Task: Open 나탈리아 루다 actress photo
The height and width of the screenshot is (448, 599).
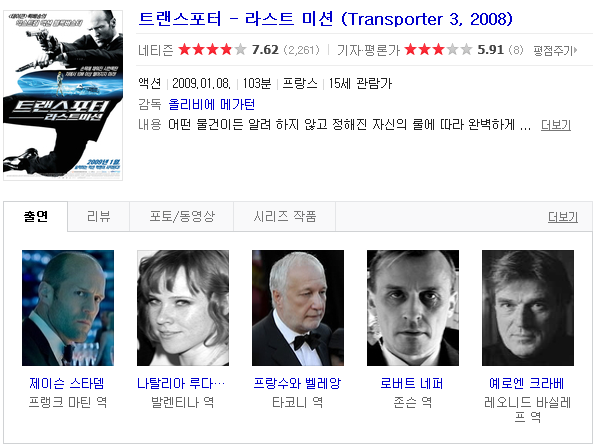Action: pos(183,308)
